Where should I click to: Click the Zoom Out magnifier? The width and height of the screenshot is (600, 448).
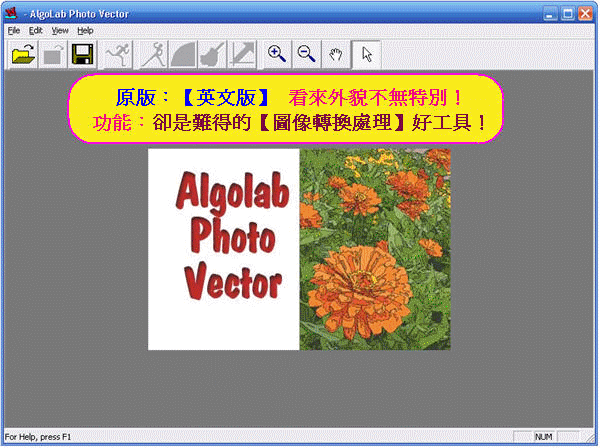click(x=307, y=54)
